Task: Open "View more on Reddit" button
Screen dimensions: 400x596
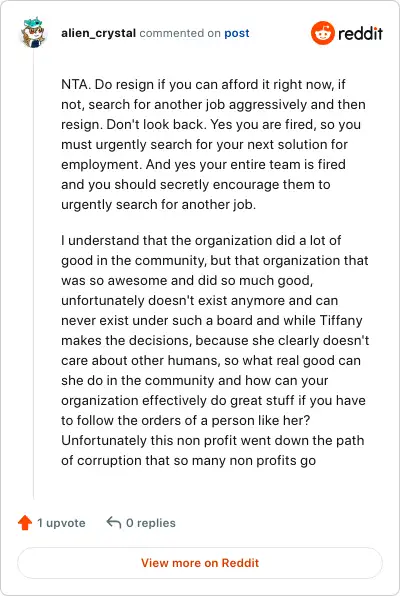Action: click(200, 563)
